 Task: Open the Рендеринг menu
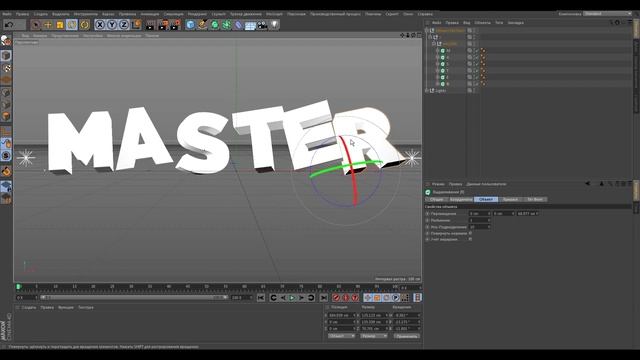[197, 14]
